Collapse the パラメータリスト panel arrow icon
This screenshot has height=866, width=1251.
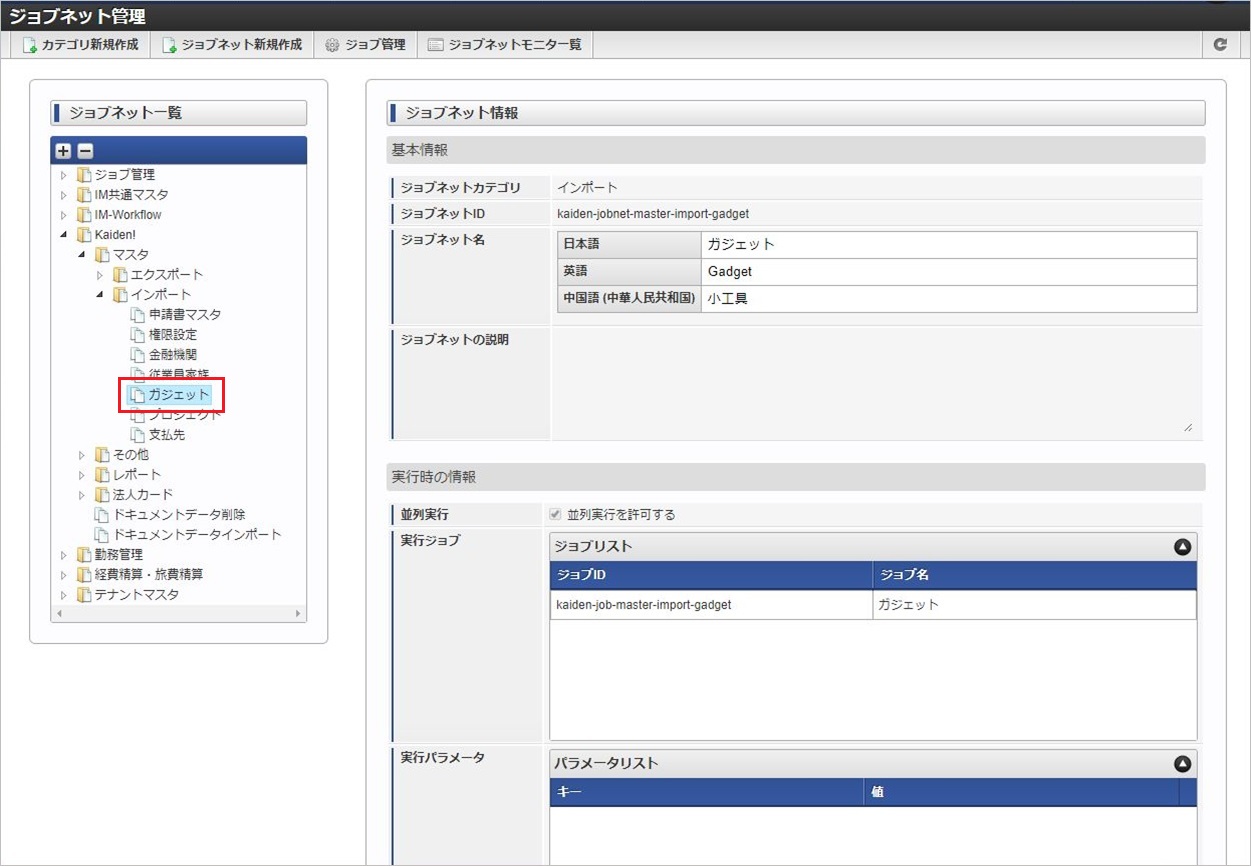pyautogui.click(x=1182, y=764)
